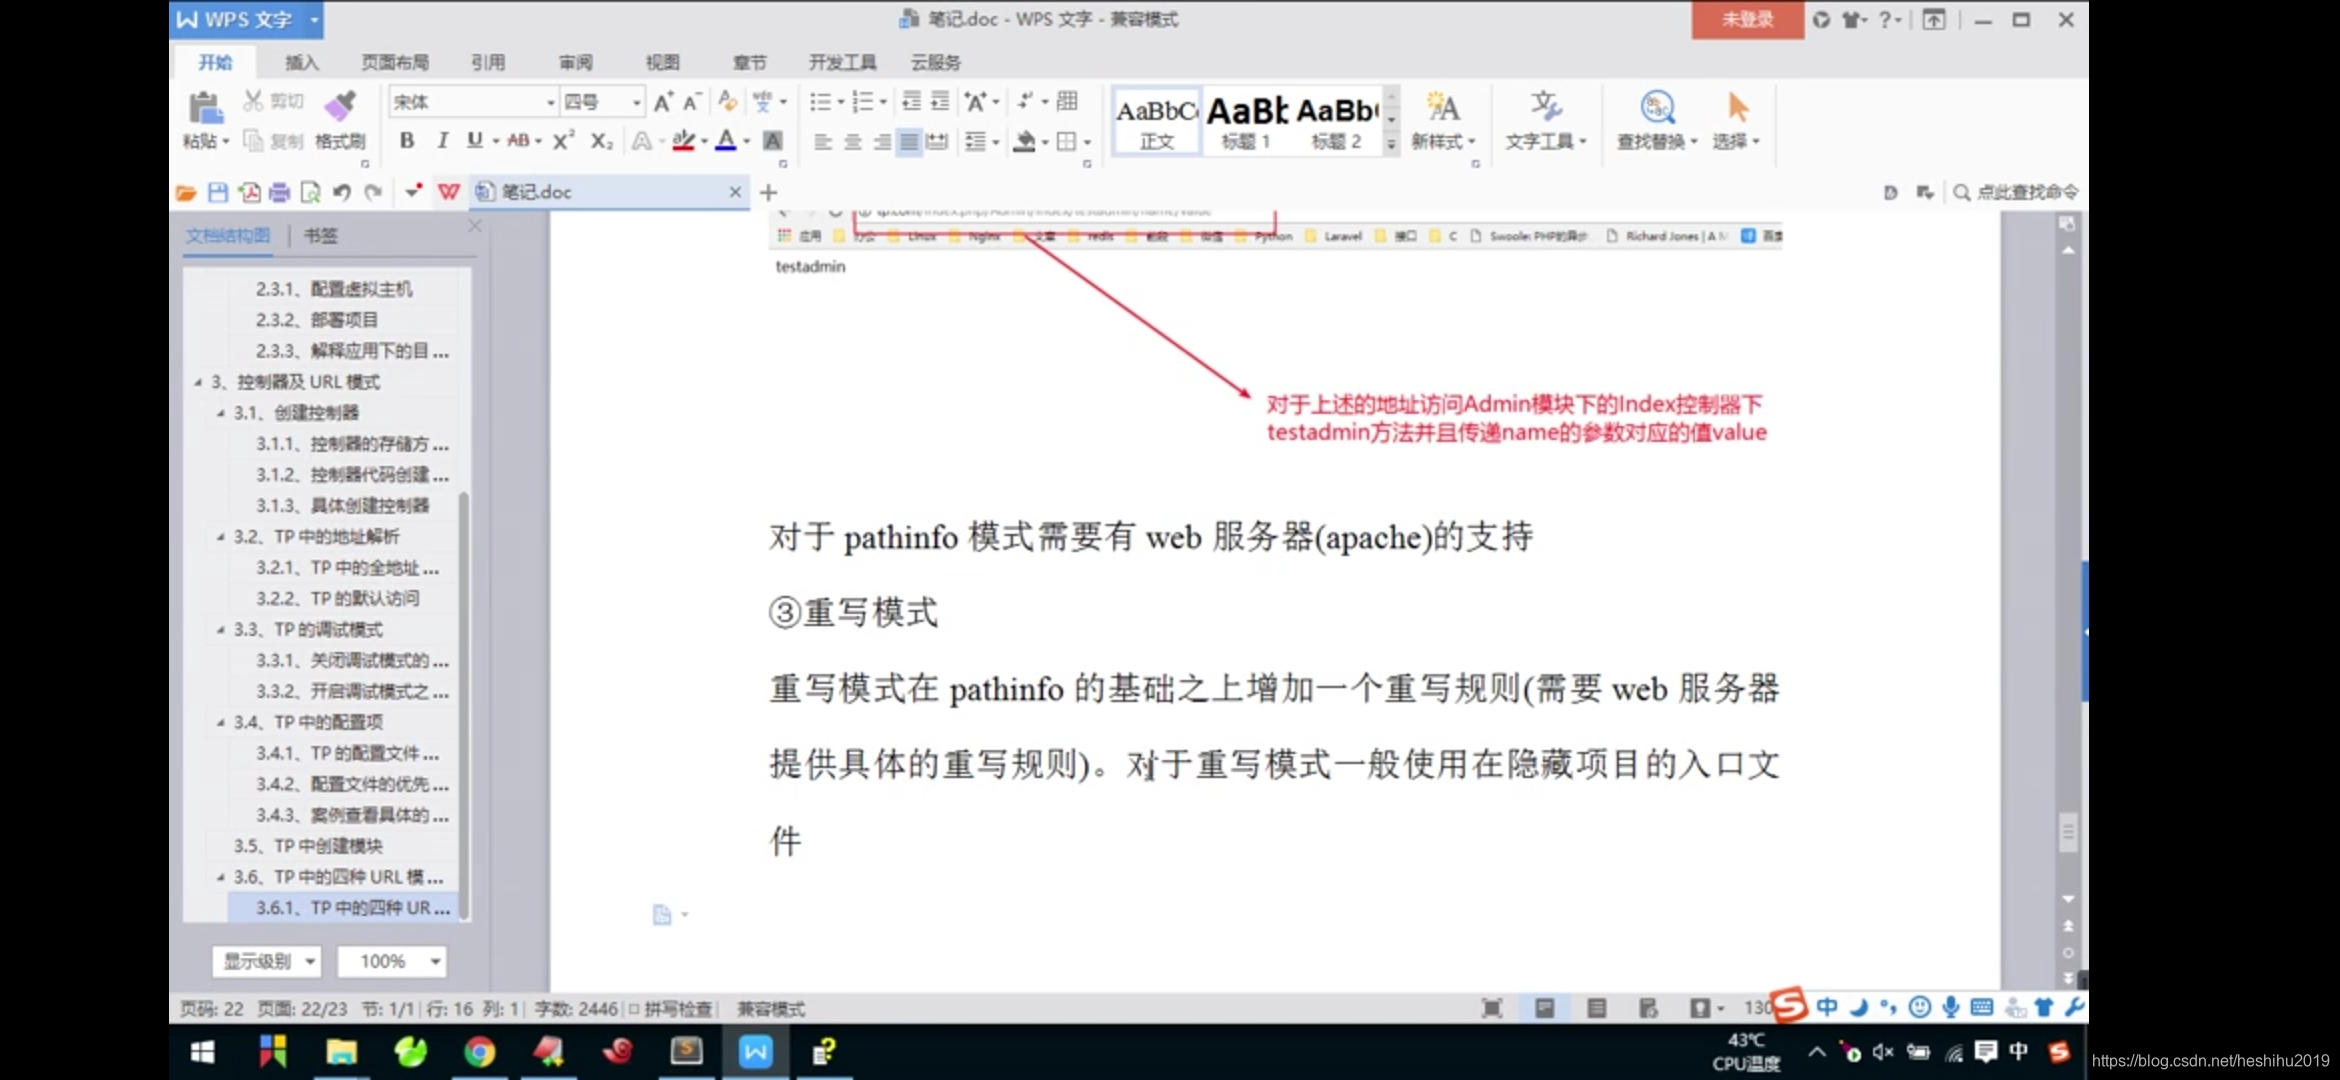Viewport: 2340px width, 1080px height.
Task: Apply the 标题 2 style
Action: pos(1337,121)
